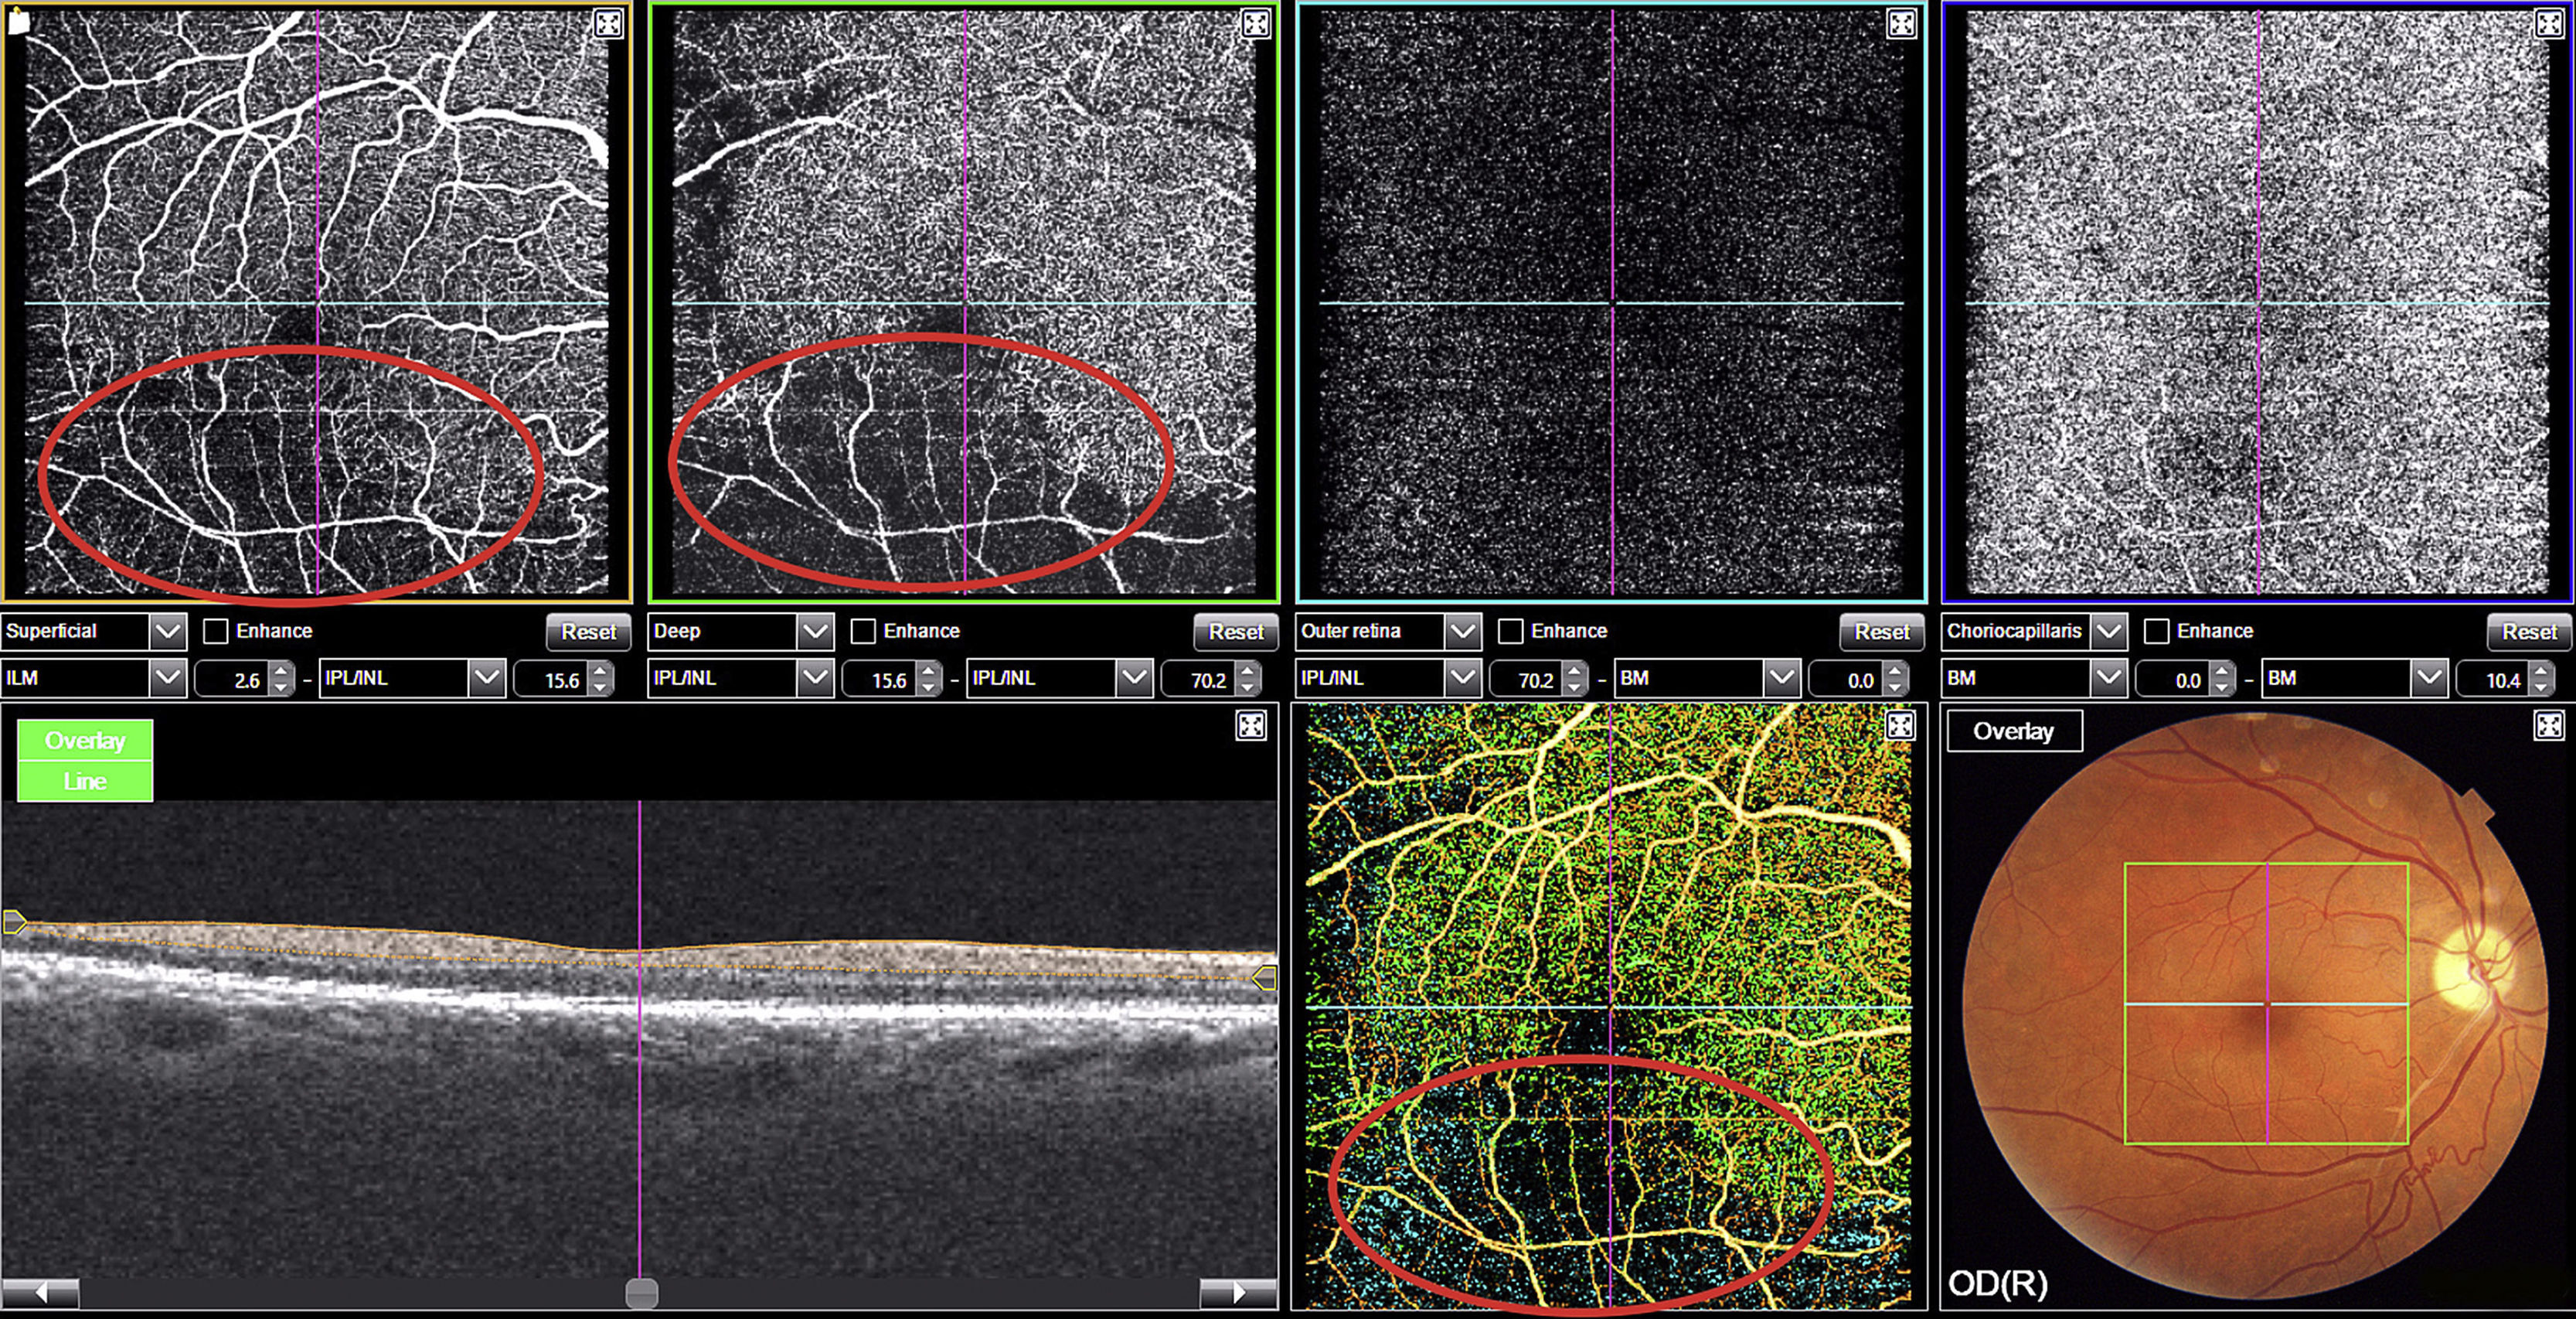Open the ILM boundary dropdown
Viewport: 2576px width, 1319px height.
click(168, 679)
